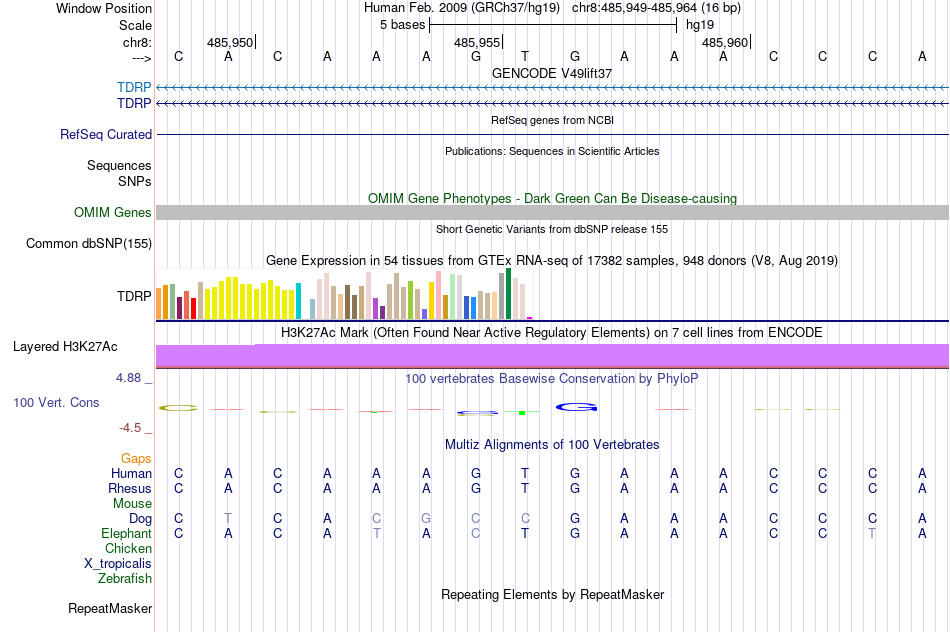Click the Scale label on the left
This screenshot has width=950, height=632.
pos(135,25)
